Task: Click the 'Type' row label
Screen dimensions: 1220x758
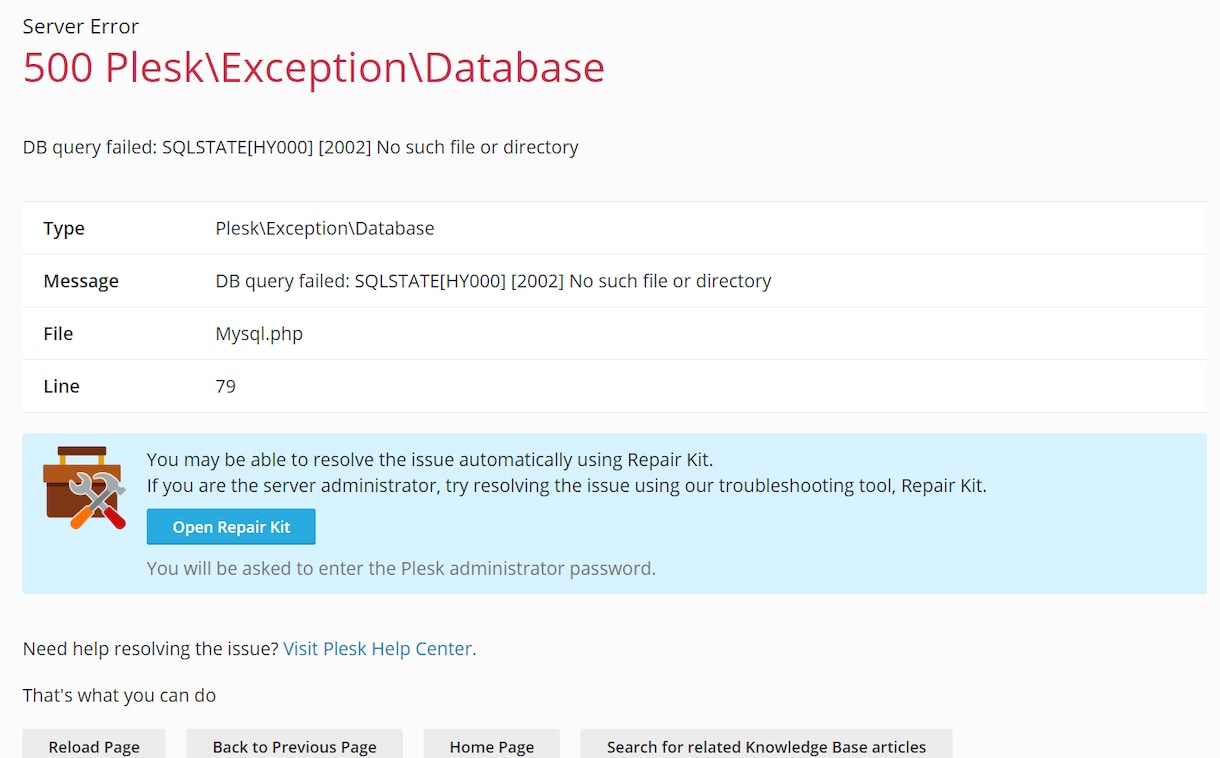Action: click(x=64, y=228)
